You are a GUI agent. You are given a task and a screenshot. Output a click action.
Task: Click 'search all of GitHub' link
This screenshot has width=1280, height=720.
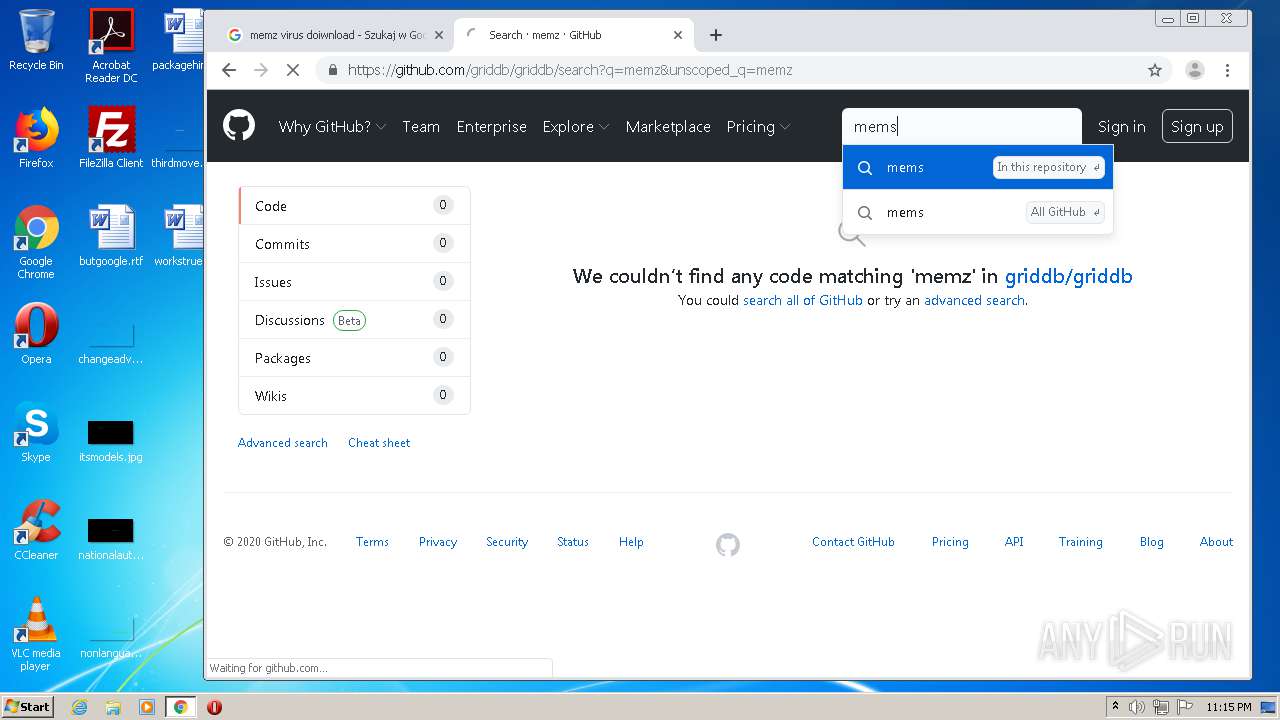click(802, 300)
